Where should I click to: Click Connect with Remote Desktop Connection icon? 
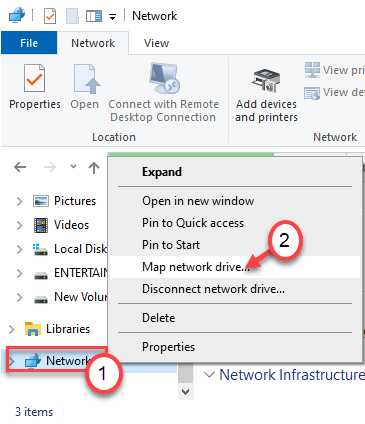point(164,79)
